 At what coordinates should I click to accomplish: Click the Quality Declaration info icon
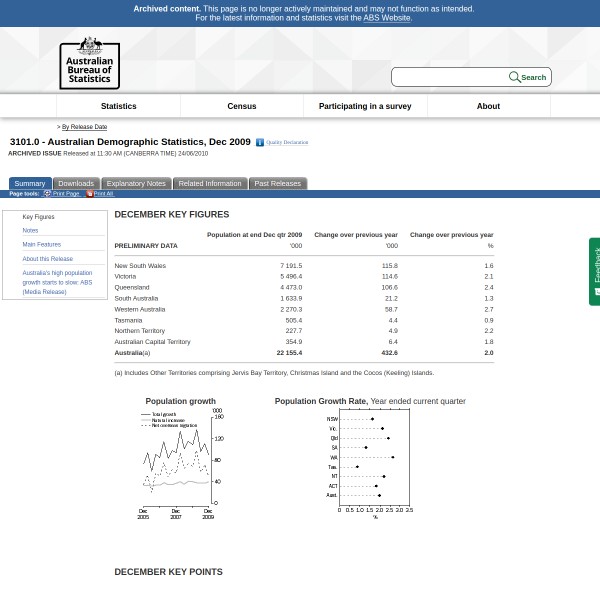(x=260, y=143)
